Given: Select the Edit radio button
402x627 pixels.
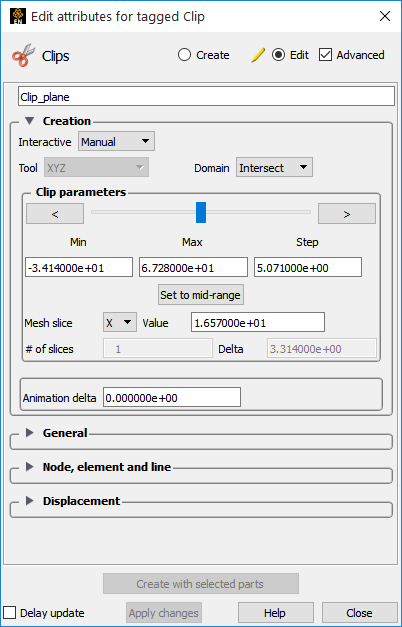Looking at the screenshot, I should click(x=278, y=55).
